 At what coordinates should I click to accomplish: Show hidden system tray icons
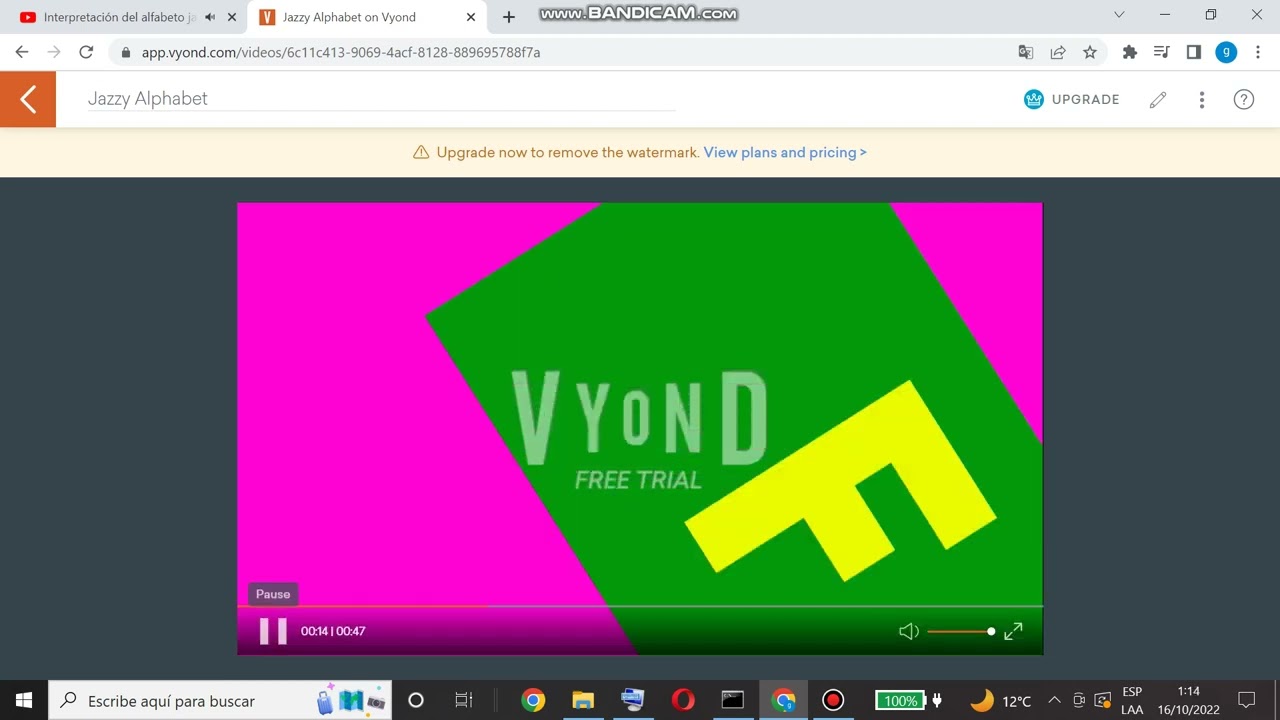click(x=1054, y=700)
